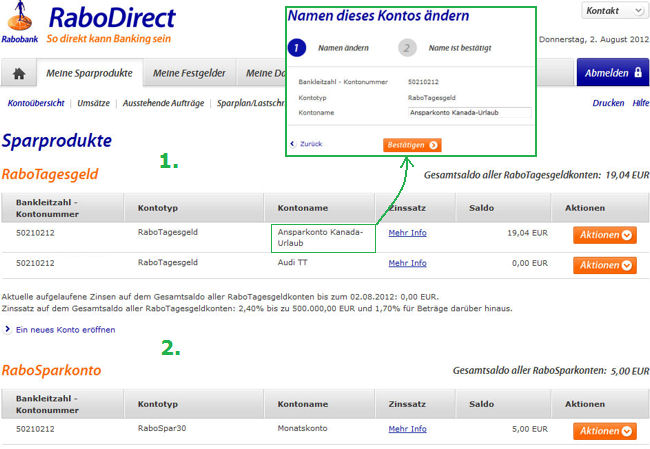Image resolution: width=650 pixels, height=449 pixels.
Task: Click the 19,04 EUR balance cell
Action: tap(527, 233)
